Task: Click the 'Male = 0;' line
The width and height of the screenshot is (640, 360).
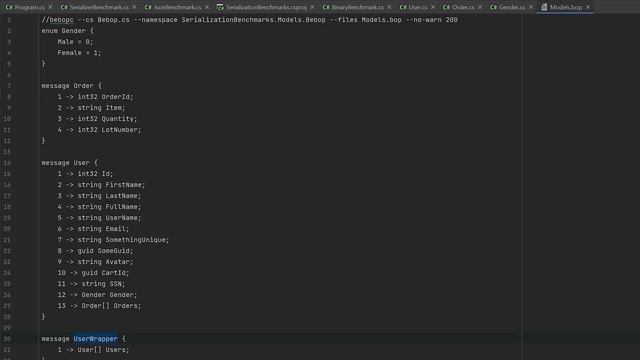Action: (75, 42)
